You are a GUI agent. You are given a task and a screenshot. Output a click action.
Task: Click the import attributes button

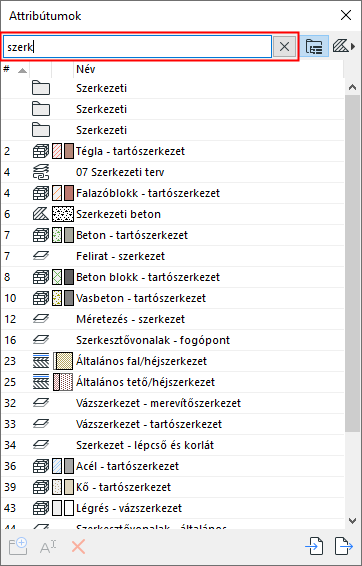click(x=314, y=547)
